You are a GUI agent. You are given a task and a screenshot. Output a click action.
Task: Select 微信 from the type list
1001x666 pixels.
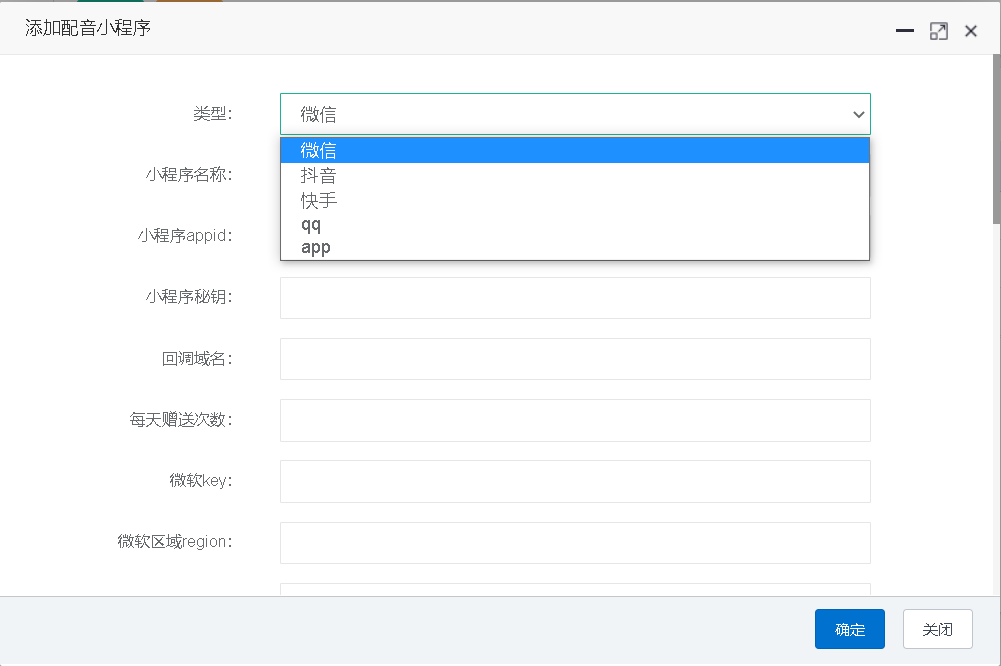point(574,150)
